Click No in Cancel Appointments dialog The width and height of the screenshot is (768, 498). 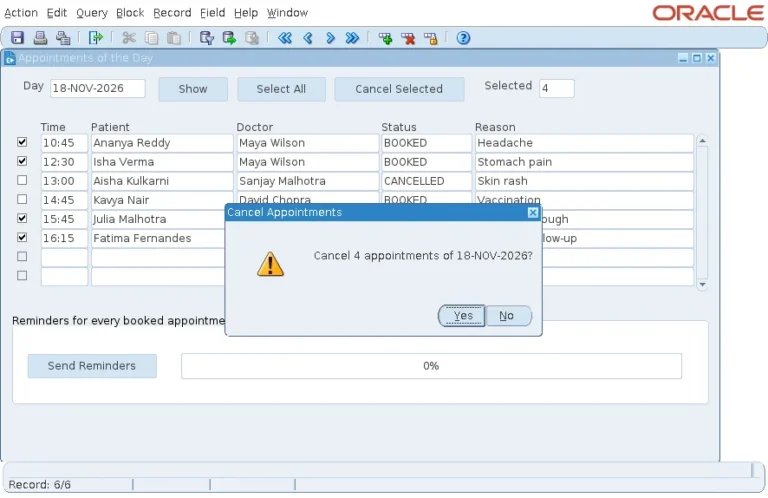tap(508, 316)
